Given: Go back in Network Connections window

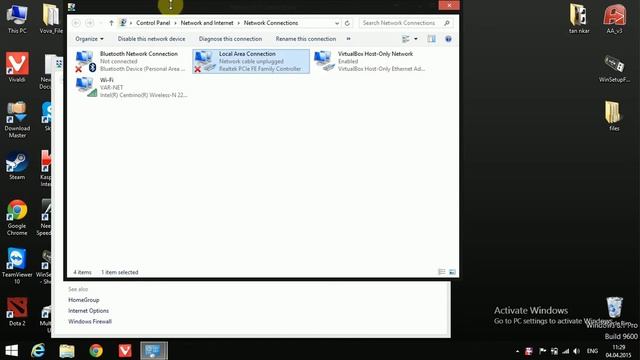Looking at the screenshot, I should click(x=76, y=23).
